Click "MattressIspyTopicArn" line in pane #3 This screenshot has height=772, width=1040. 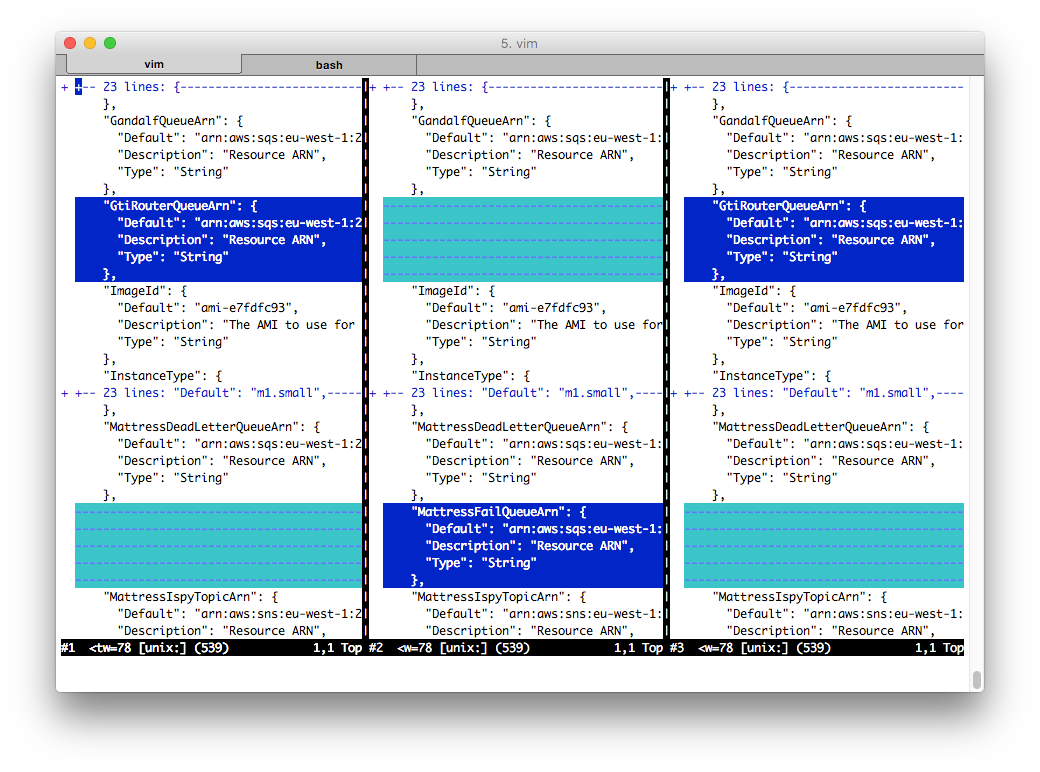pyautogui.click(x=800, y=597)
